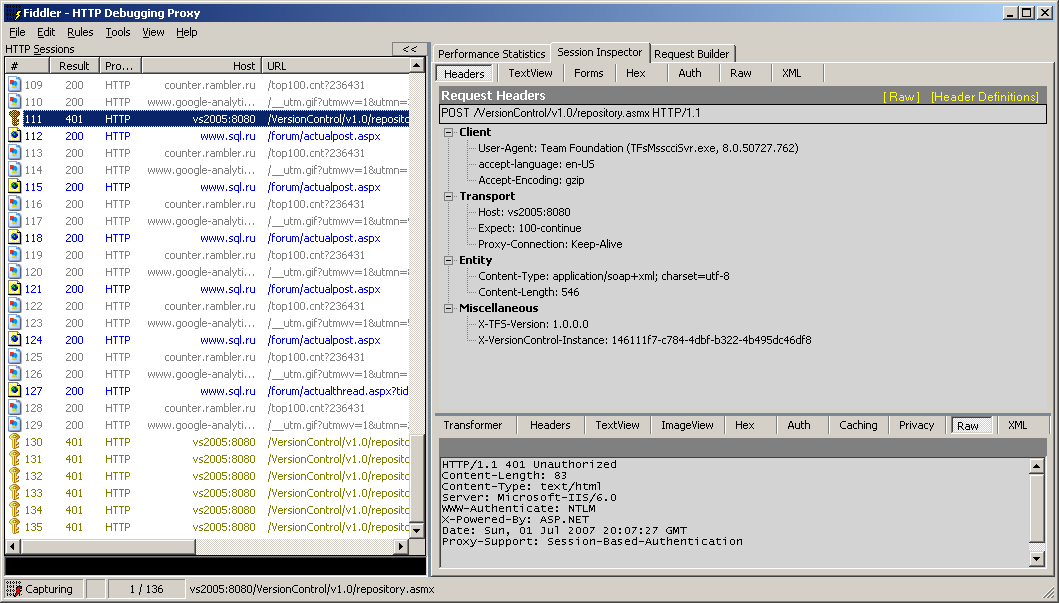Click the image icon of session 119

[x=14, y=255]
